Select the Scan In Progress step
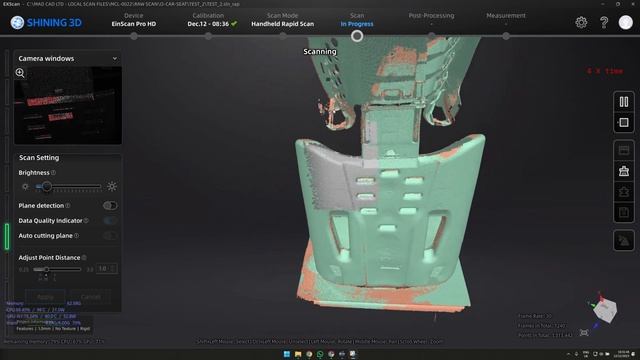The image size is (640, 360). (357, 20)
